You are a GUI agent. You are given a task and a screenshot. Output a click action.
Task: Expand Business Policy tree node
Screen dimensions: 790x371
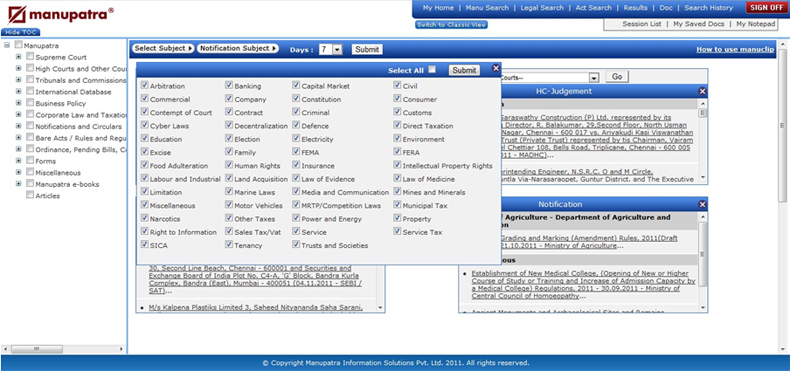click(x=19, y=103)
